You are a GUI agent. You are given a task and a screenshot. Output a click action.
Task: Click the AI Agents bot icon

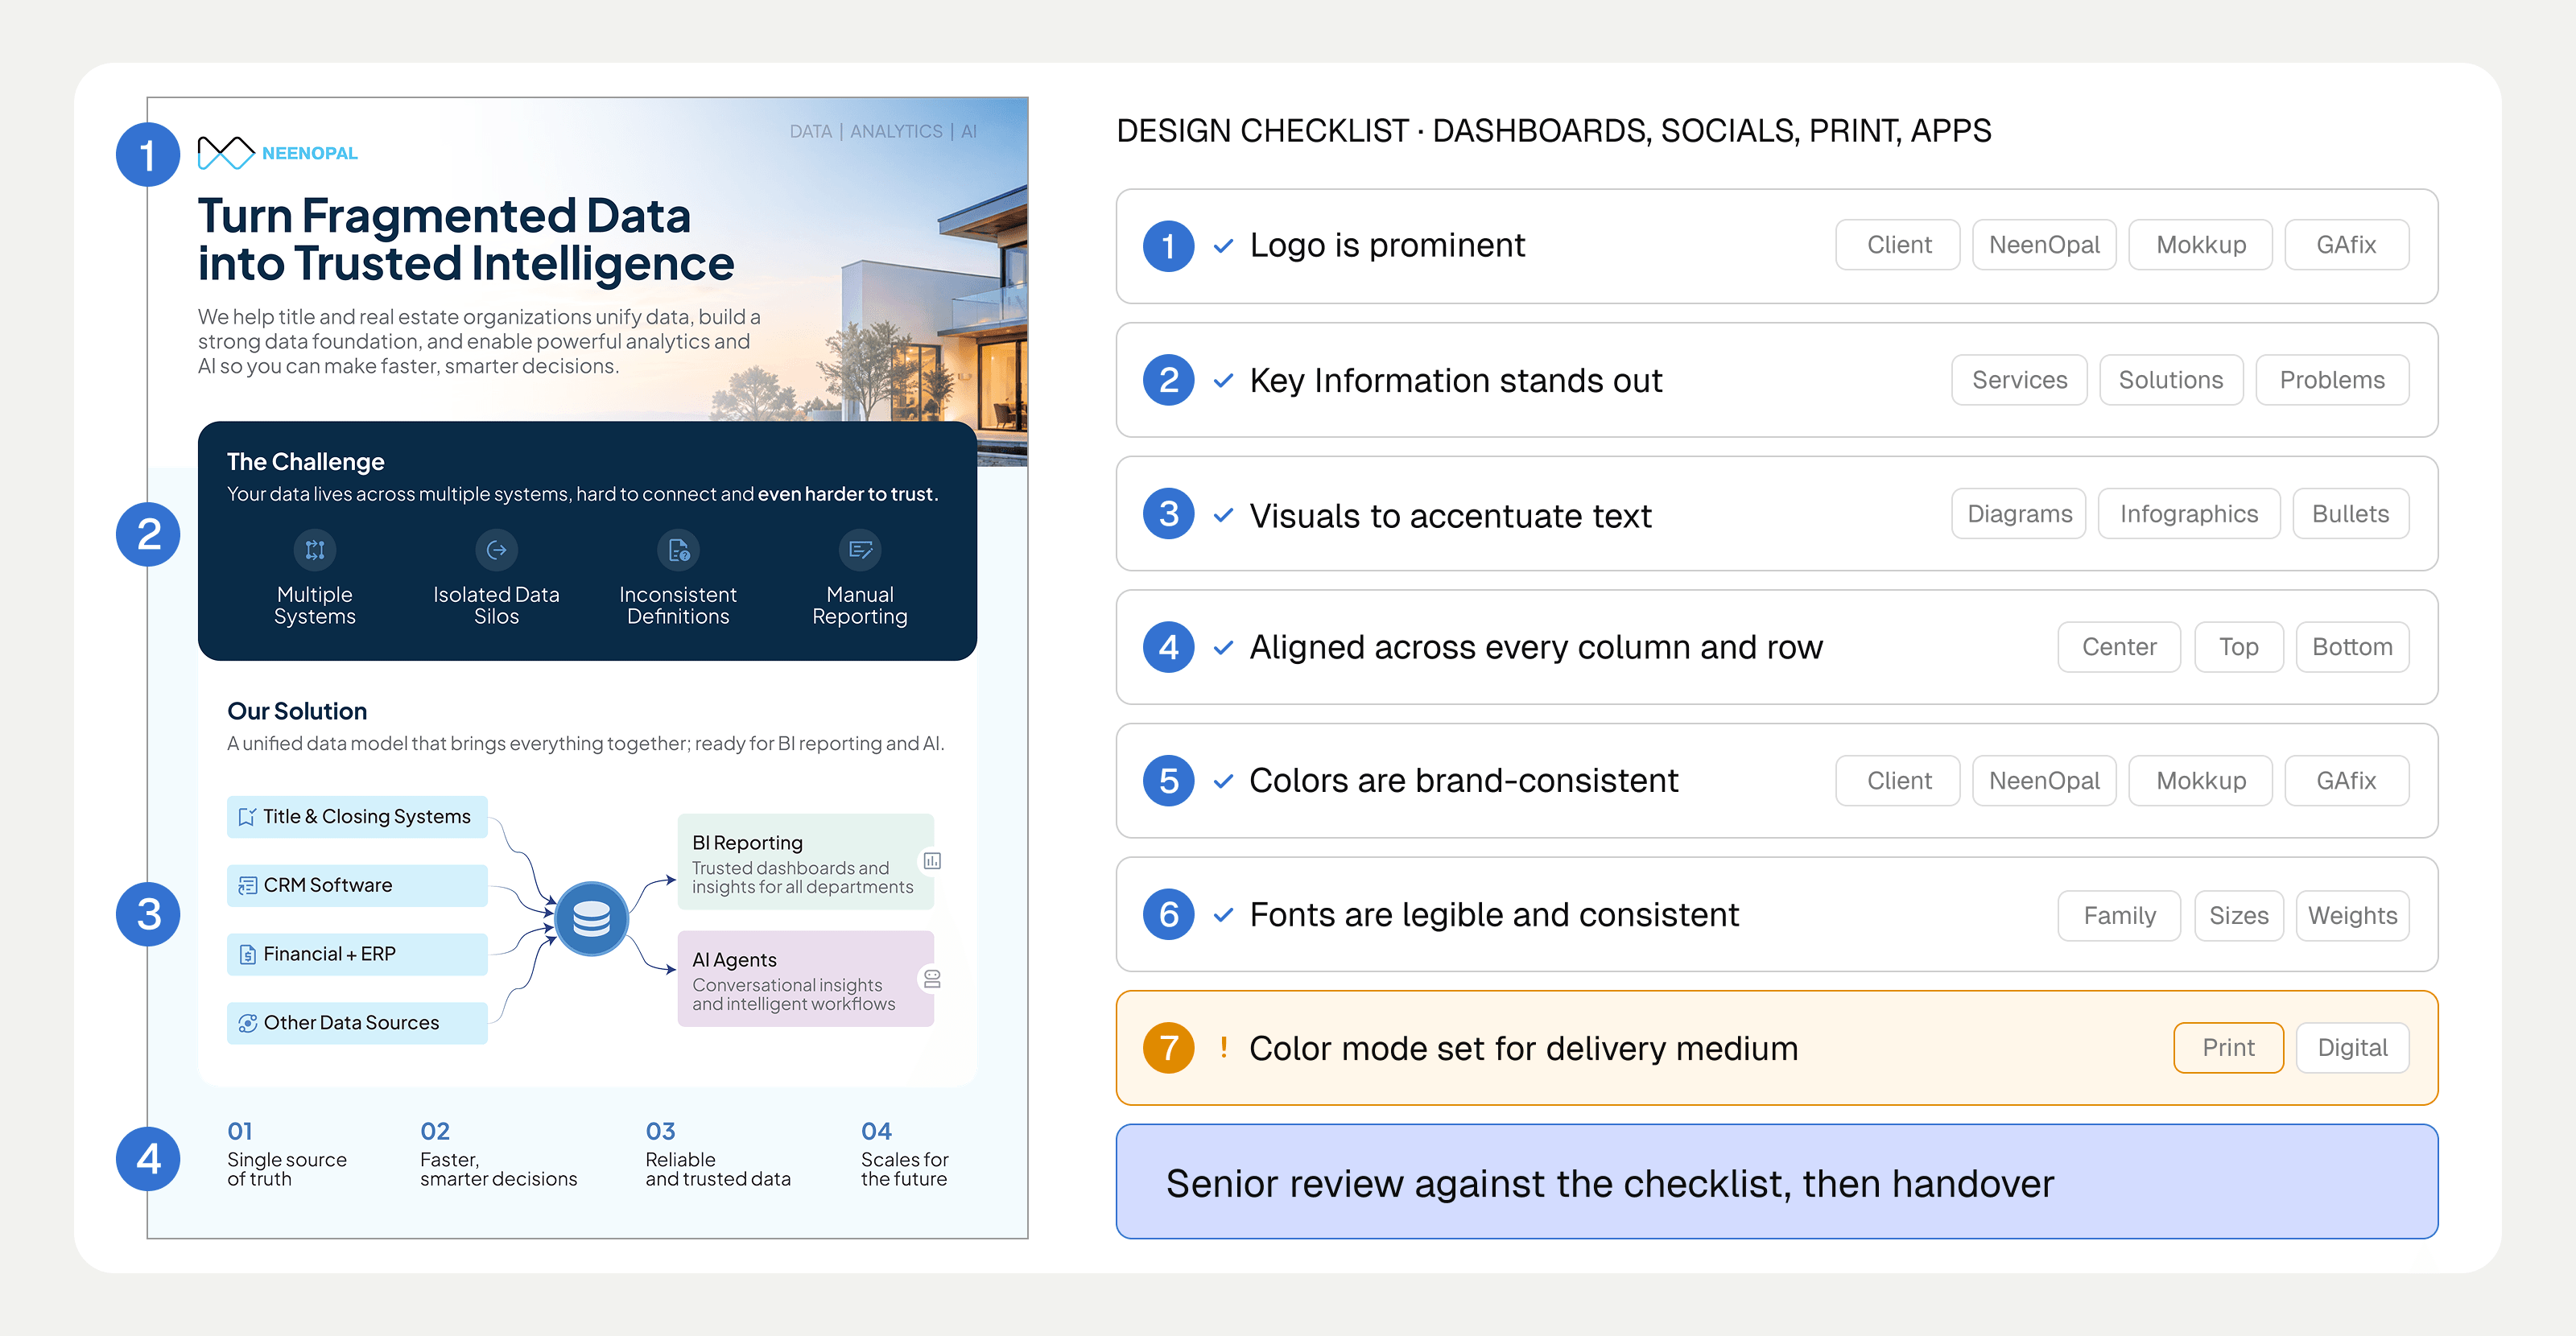pyautogui.click(x=932, y=978)
